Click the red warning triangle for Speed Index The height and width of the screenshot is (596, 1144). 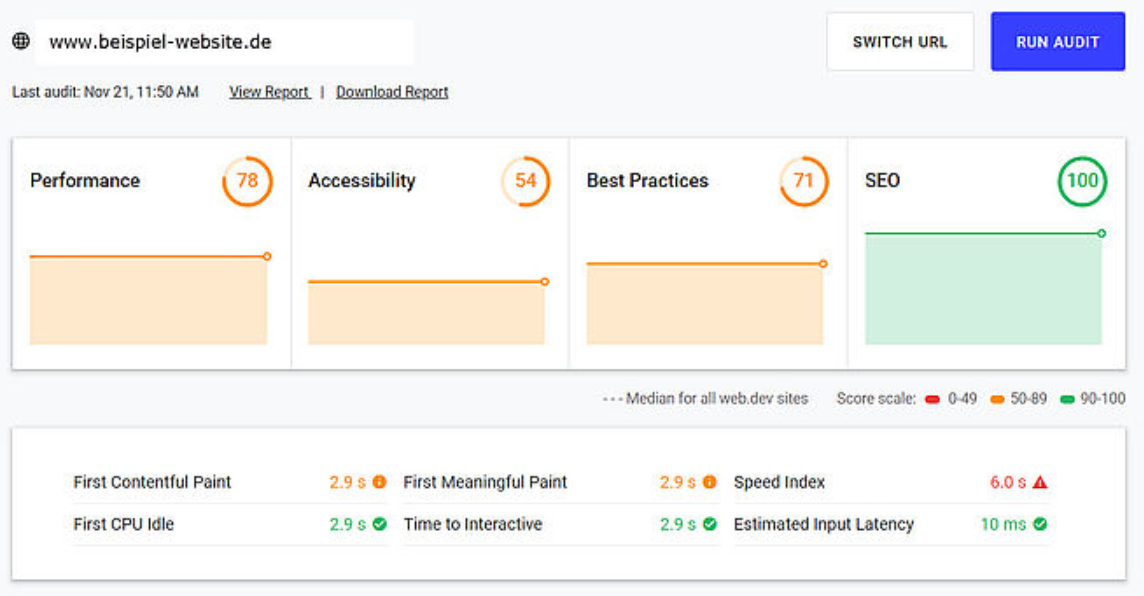(x=1040, y=482)
